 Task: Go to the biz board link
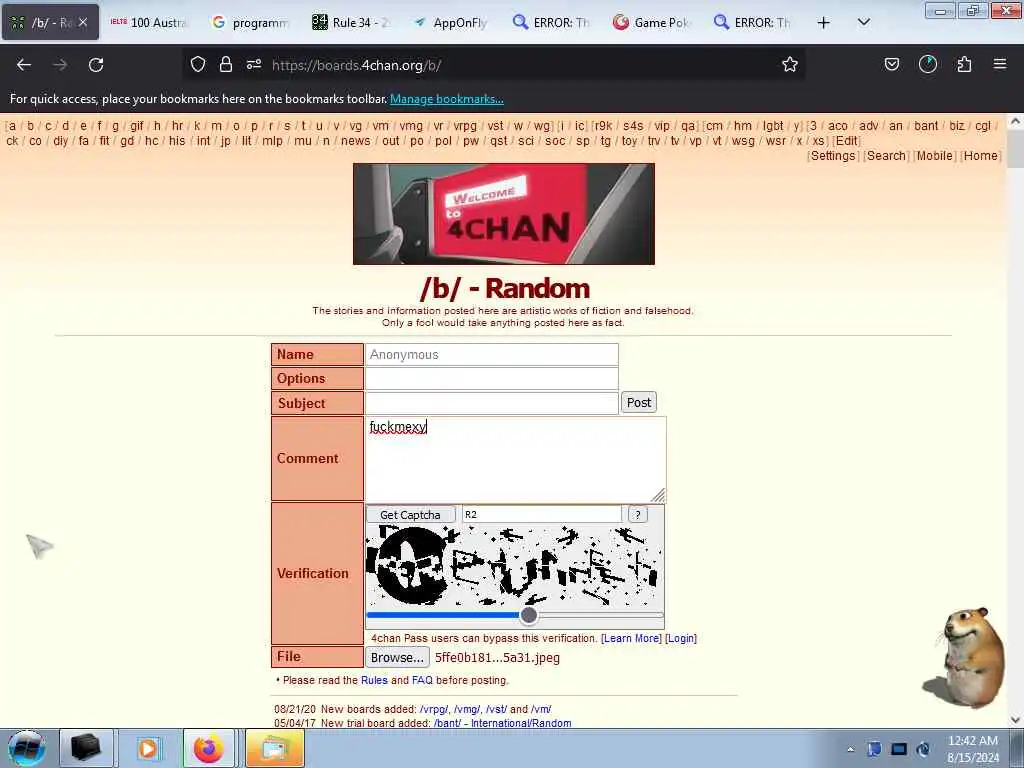tap(956, 126)
